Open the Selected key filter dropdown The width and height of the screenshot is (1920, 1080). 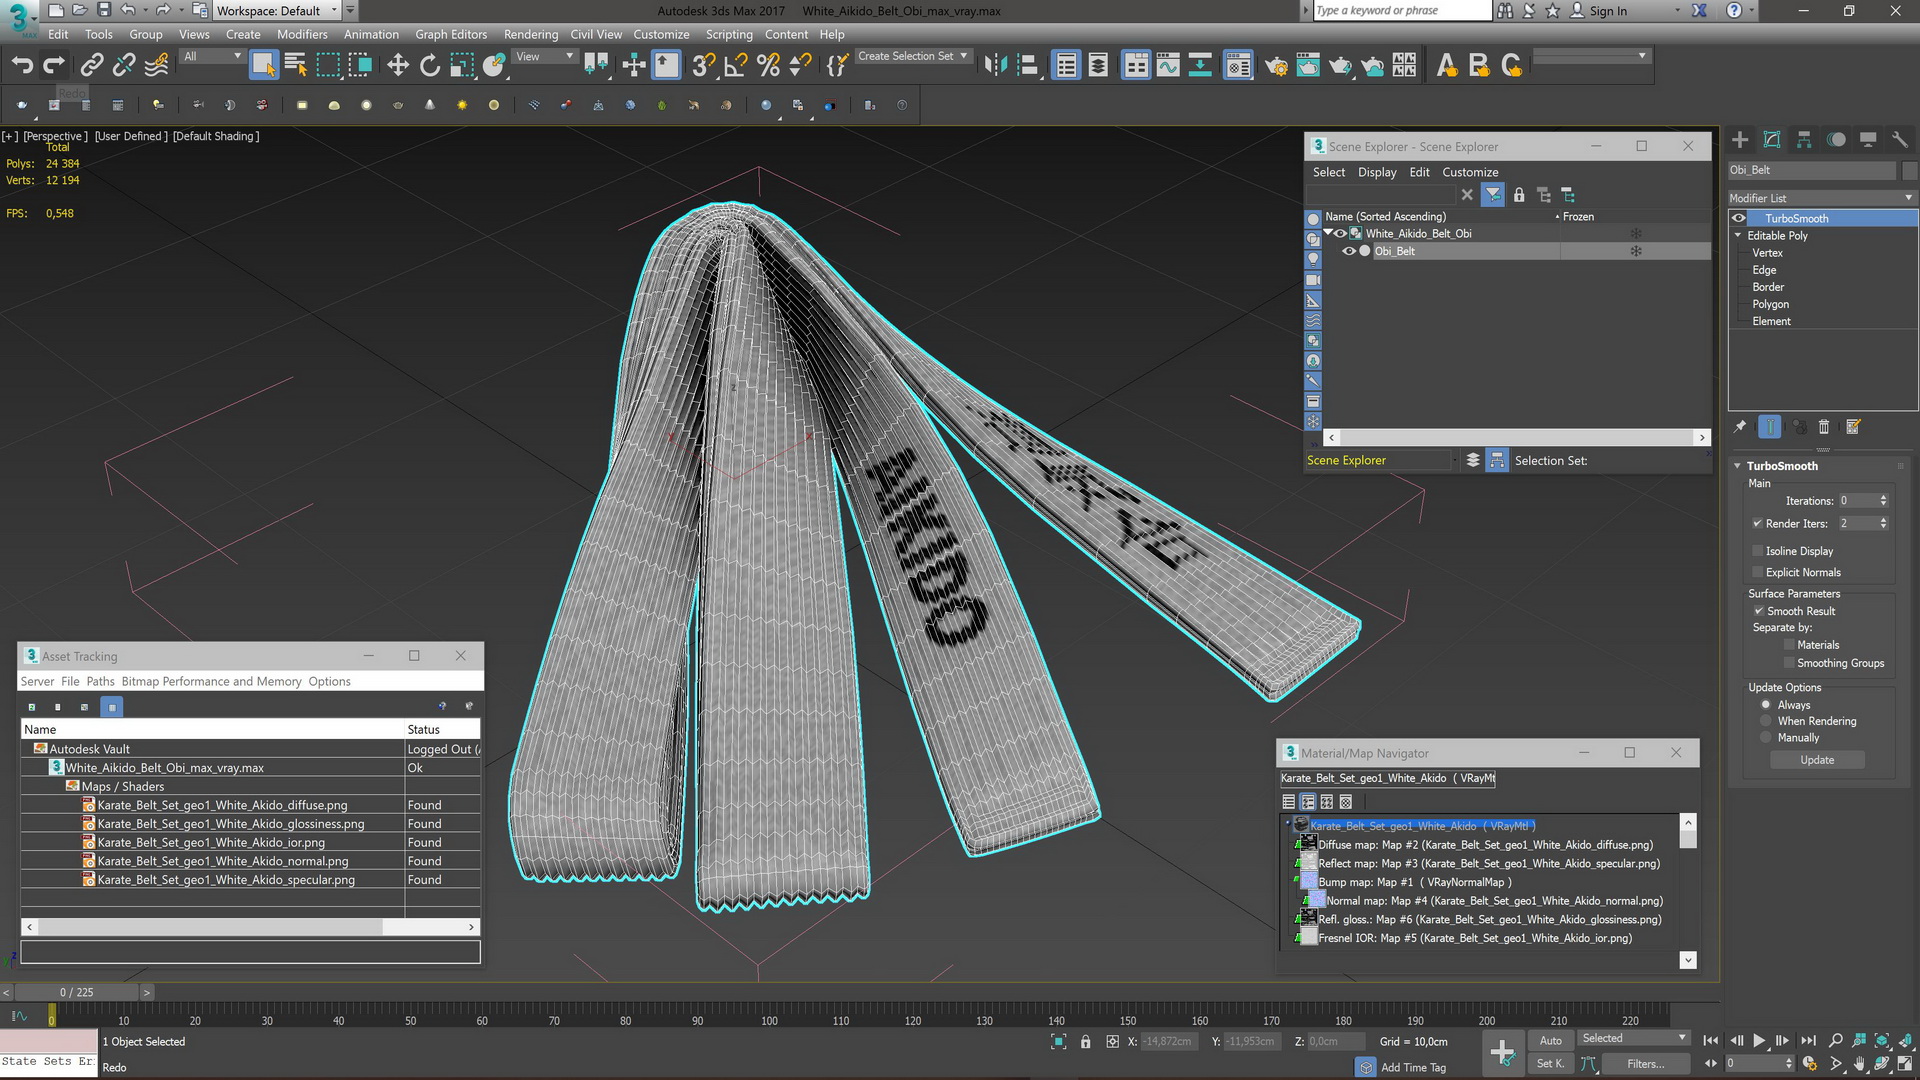[x=1633, y=1039]
